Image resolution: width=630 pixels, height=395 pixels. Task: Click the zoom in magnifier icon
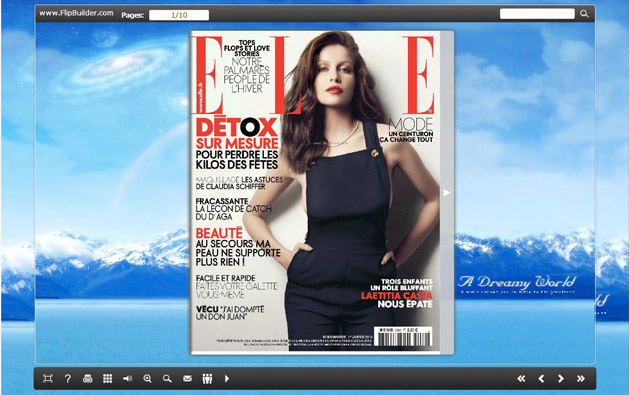[147, 379]
